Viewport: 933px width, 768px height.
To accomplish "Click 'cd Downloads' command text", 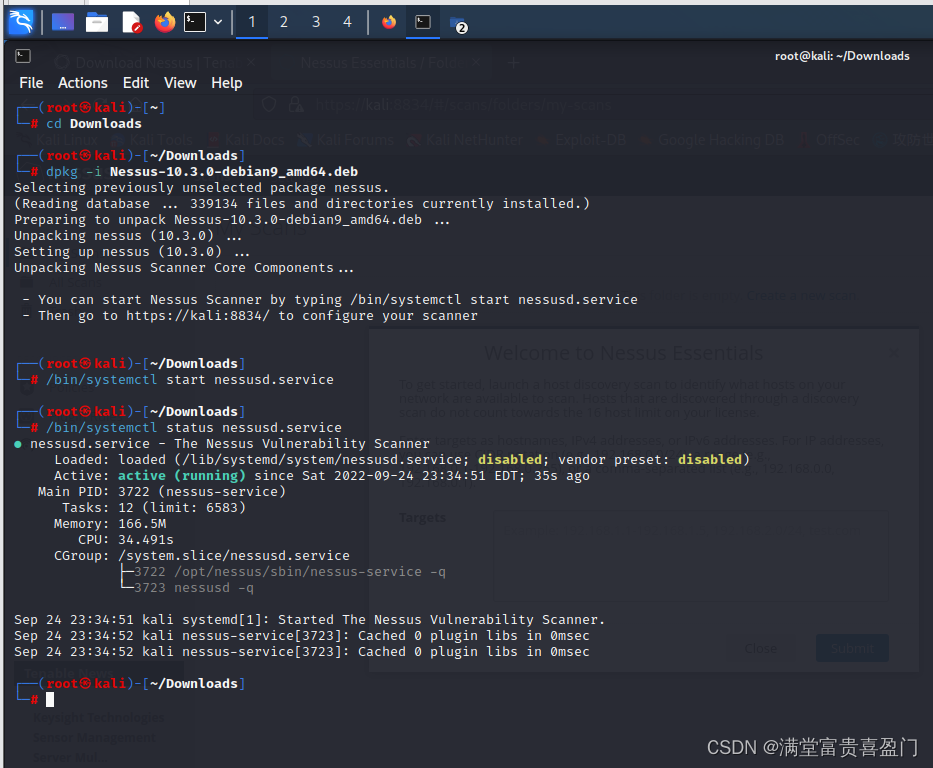I will [x=94, y=124].
